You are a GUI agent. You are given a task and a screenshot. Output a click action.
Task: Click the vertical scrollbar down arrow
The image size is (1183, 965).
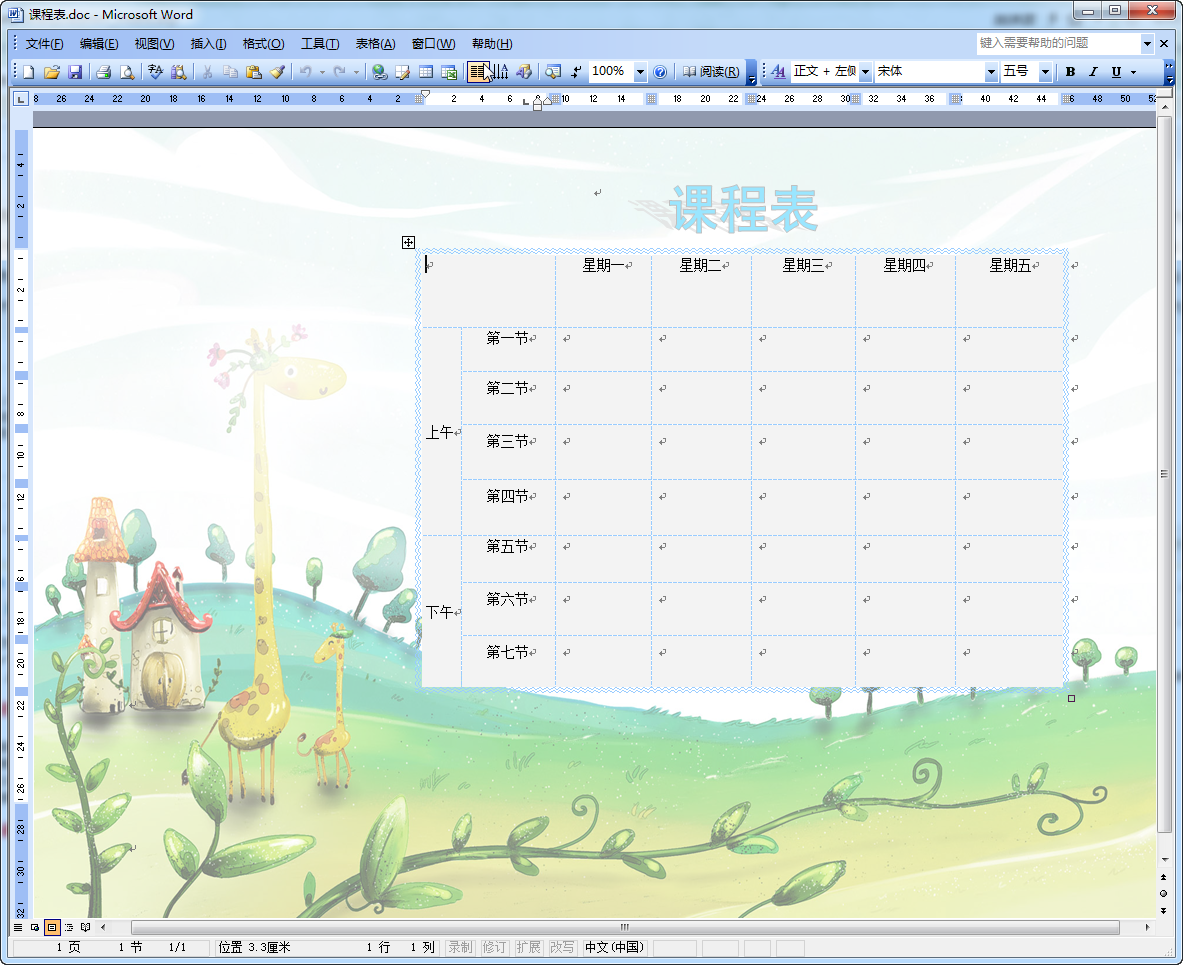[x=1165, y=859]
